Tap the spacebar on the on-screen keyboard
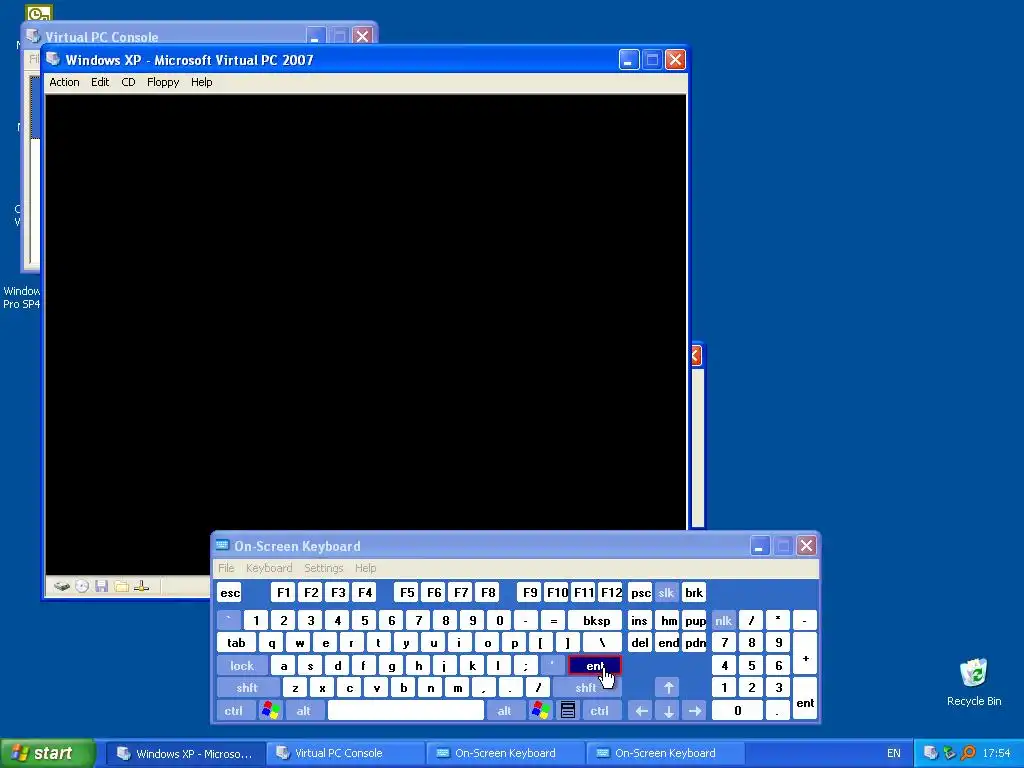The width and height of the screenshot is (1024, 768). tap(406, 711)
